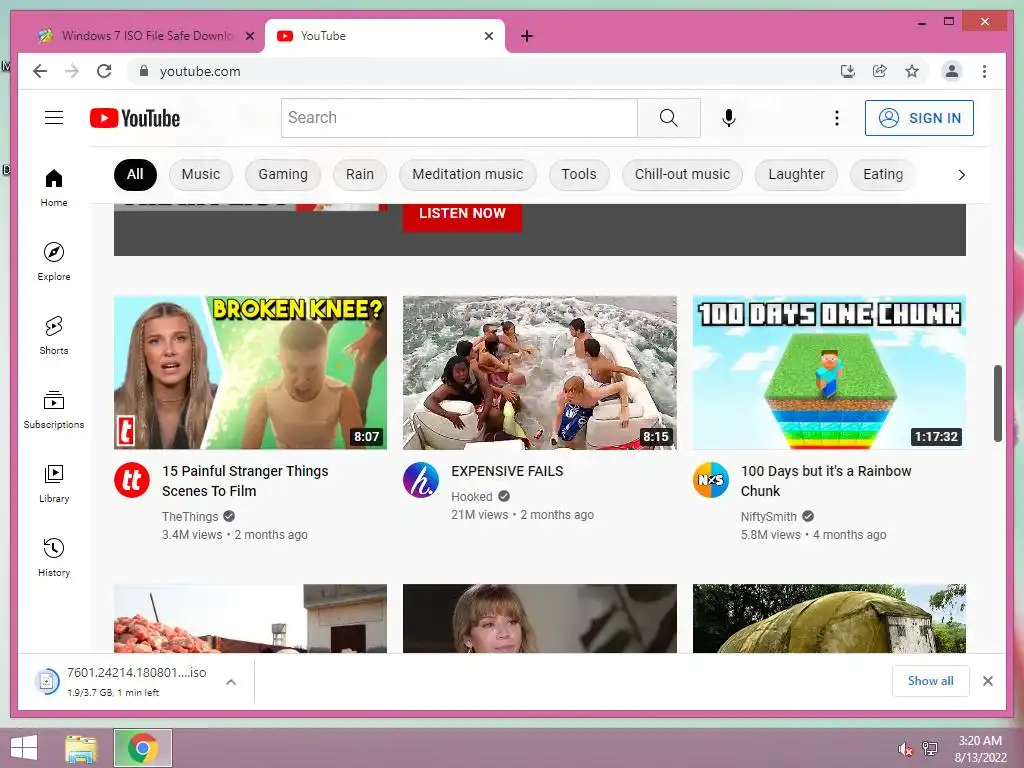This screenshot has width=1024, height=768.
Task: Open NiftySmith channel avatar
Action: pos(711,480)
